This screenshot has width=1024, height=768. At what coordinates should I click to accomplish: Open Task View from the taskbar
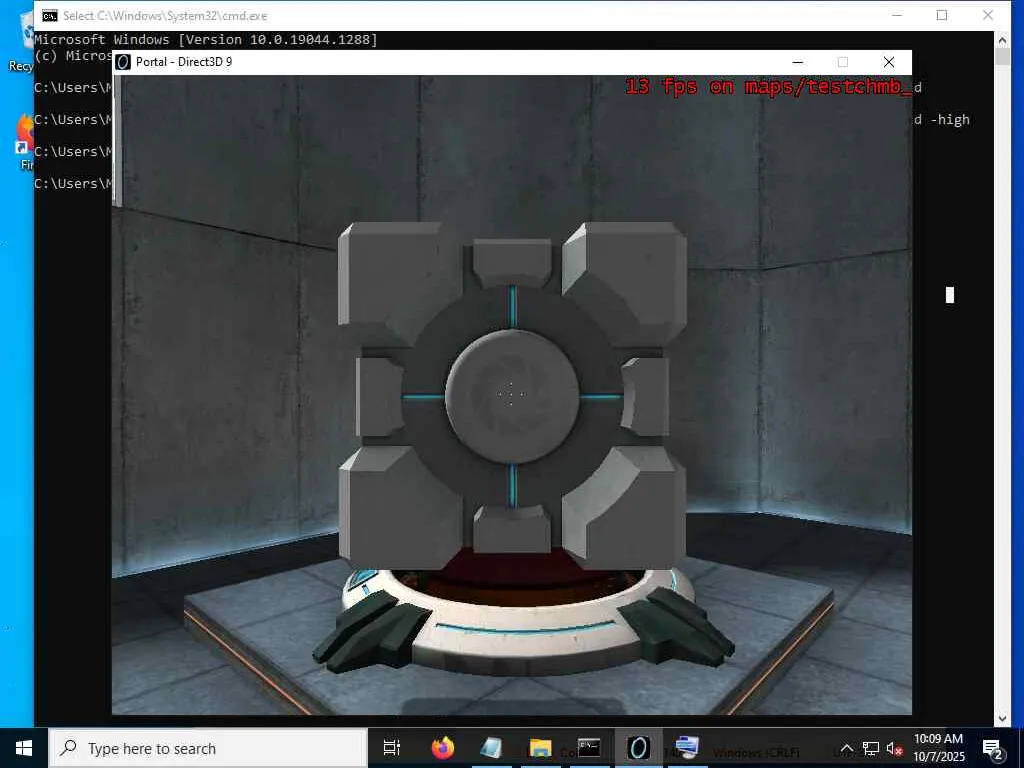point(392,748)
